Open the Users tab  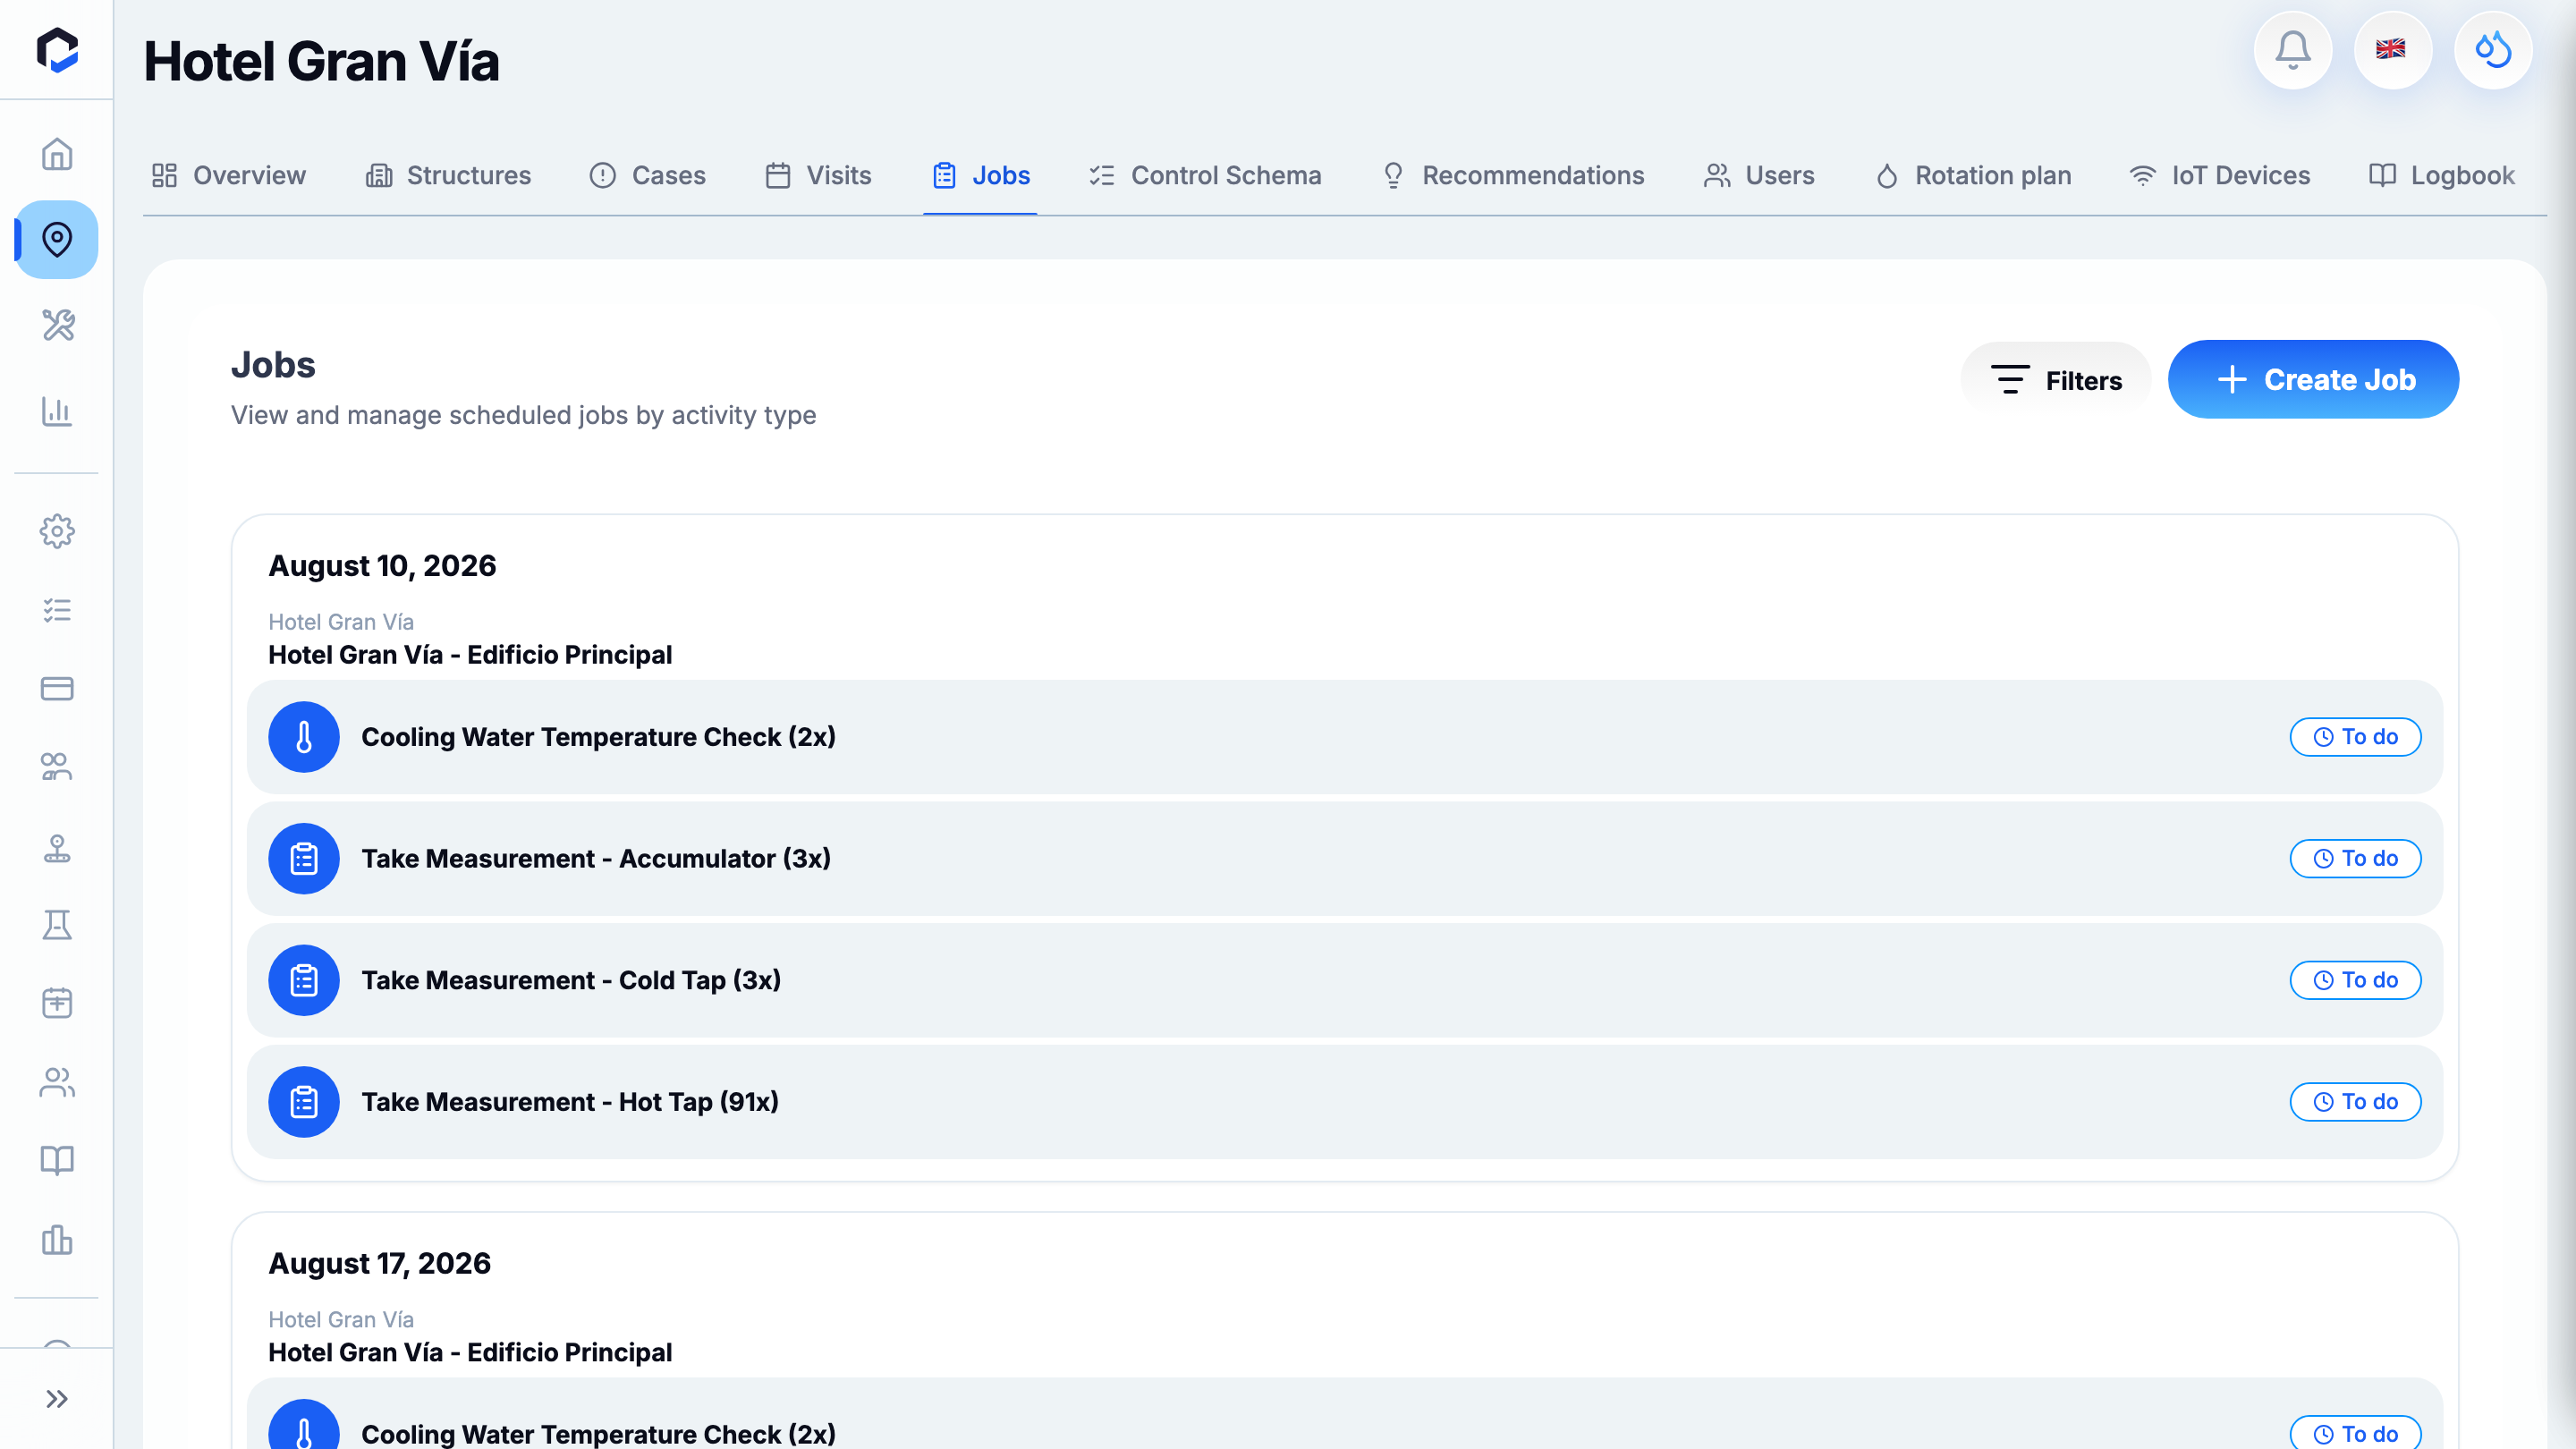(1759, 176)
